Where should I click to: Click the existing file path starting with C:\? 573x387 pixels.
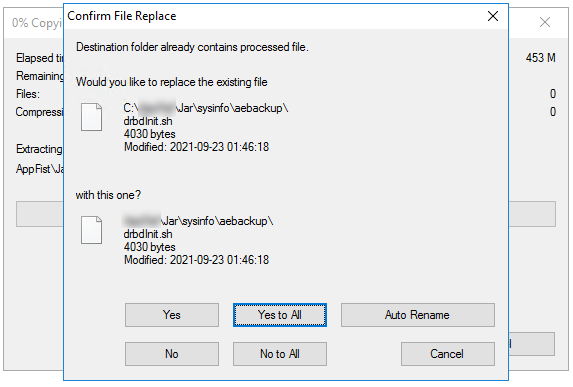206,108
